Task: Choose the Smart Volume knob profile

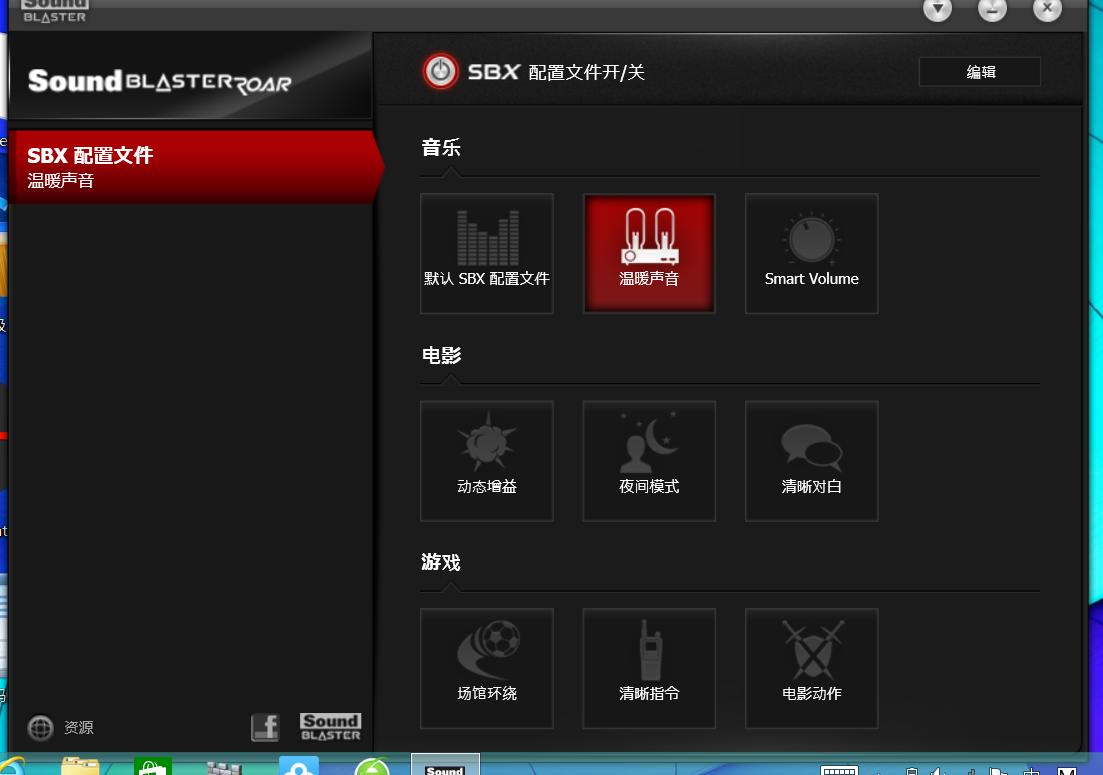Action: pyautogui.click(x=811, y=254)
